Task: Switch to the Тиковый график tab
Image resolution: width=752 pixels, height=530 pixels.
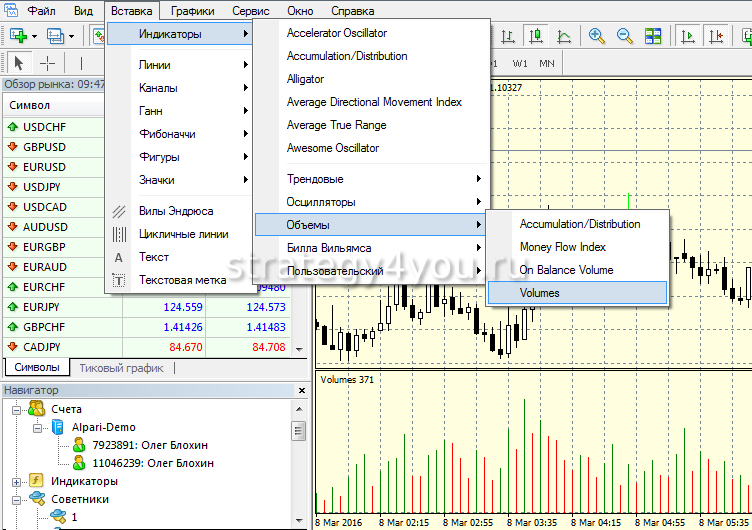Action: [x=121, y=368]
